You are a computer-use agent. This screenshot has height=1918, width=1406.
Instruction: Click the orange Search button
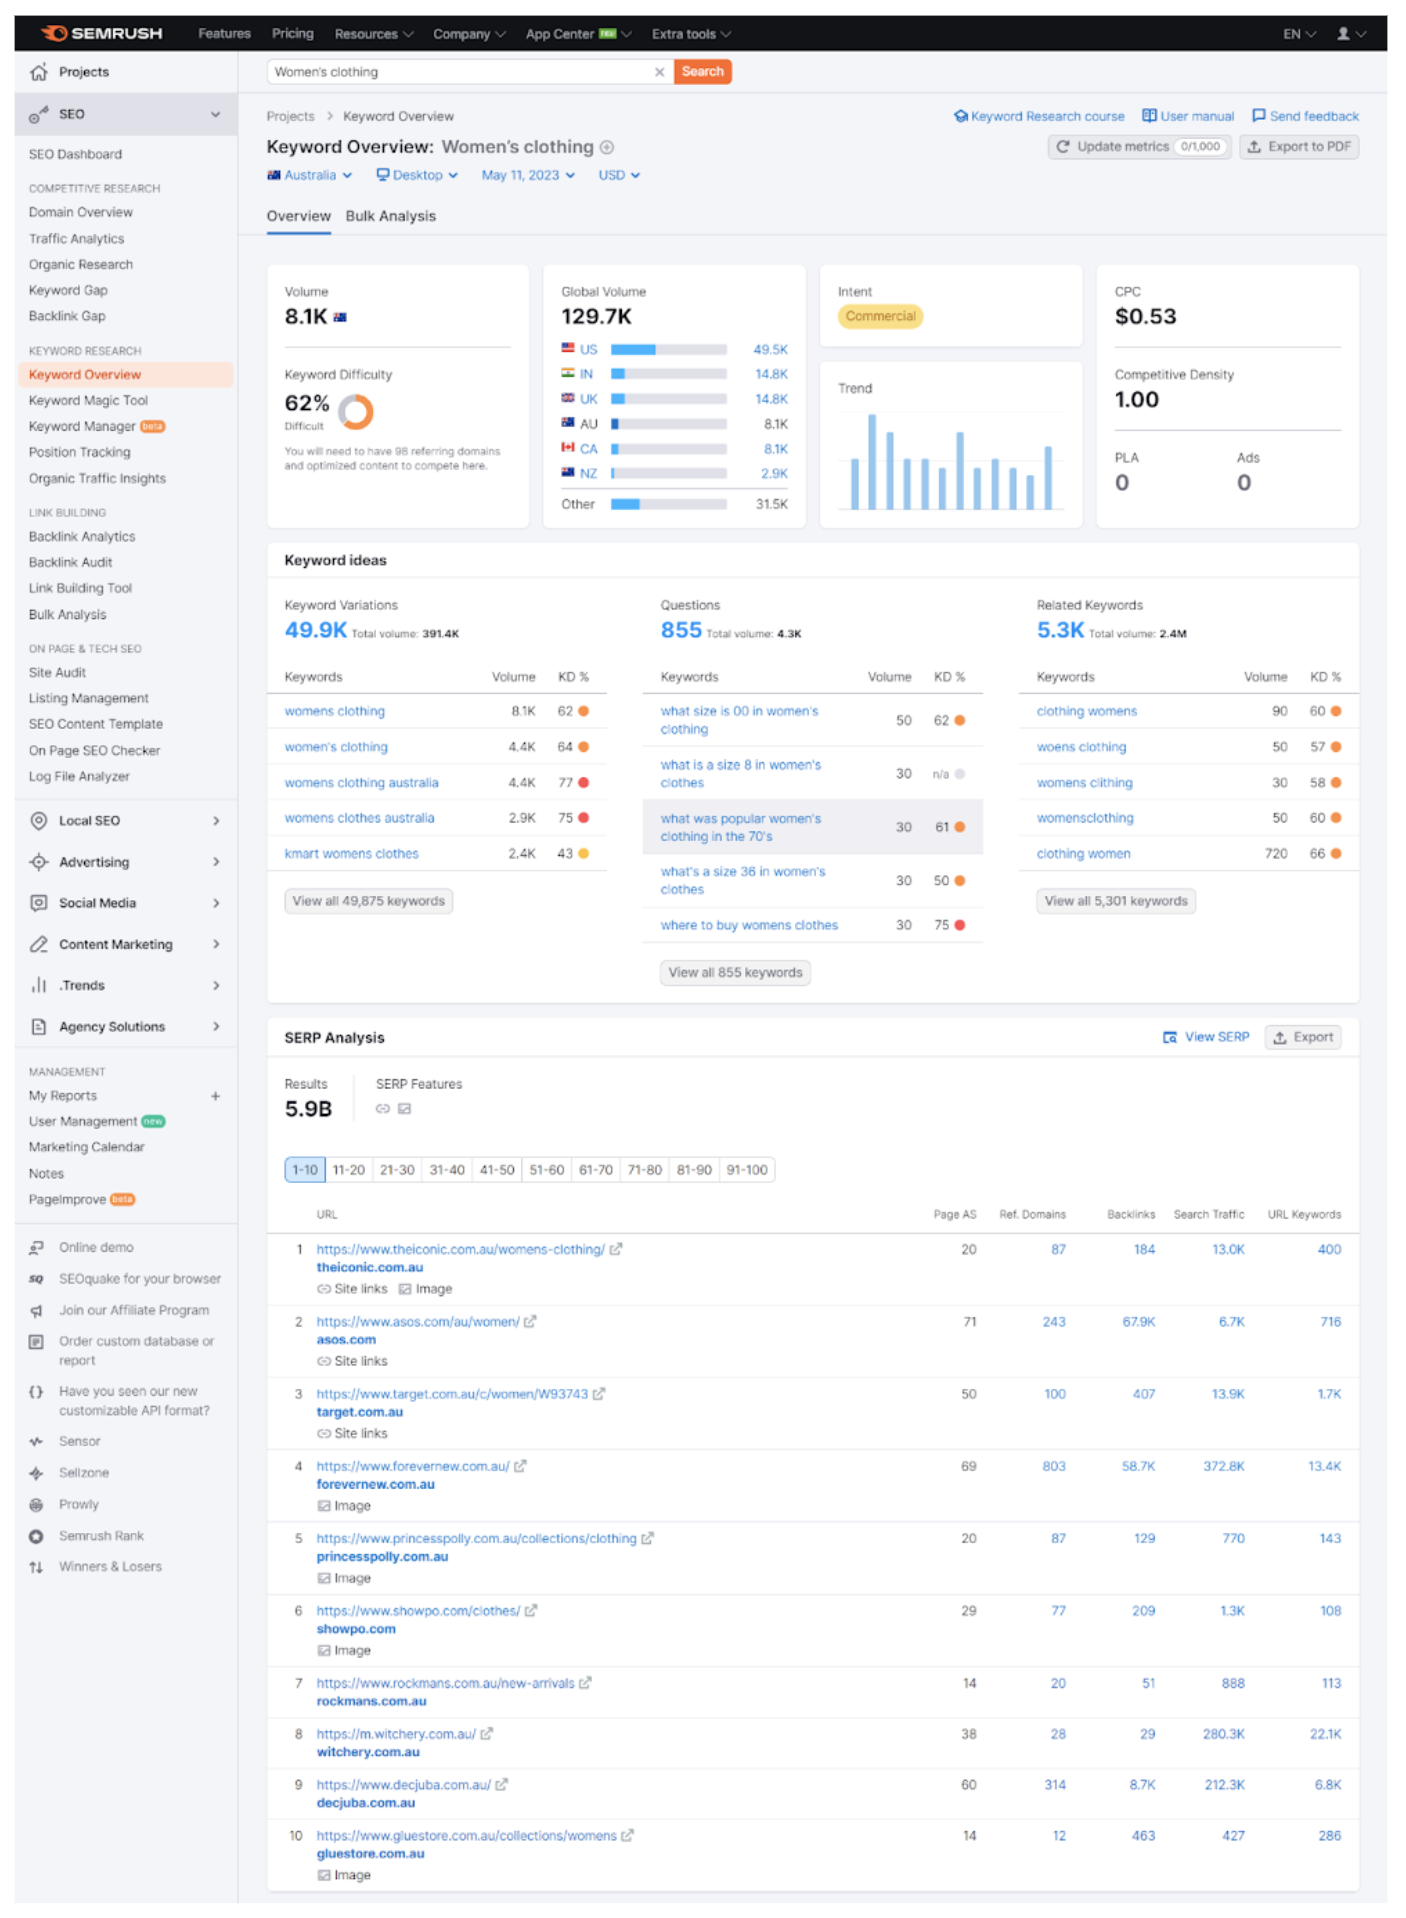pos(703,72)
